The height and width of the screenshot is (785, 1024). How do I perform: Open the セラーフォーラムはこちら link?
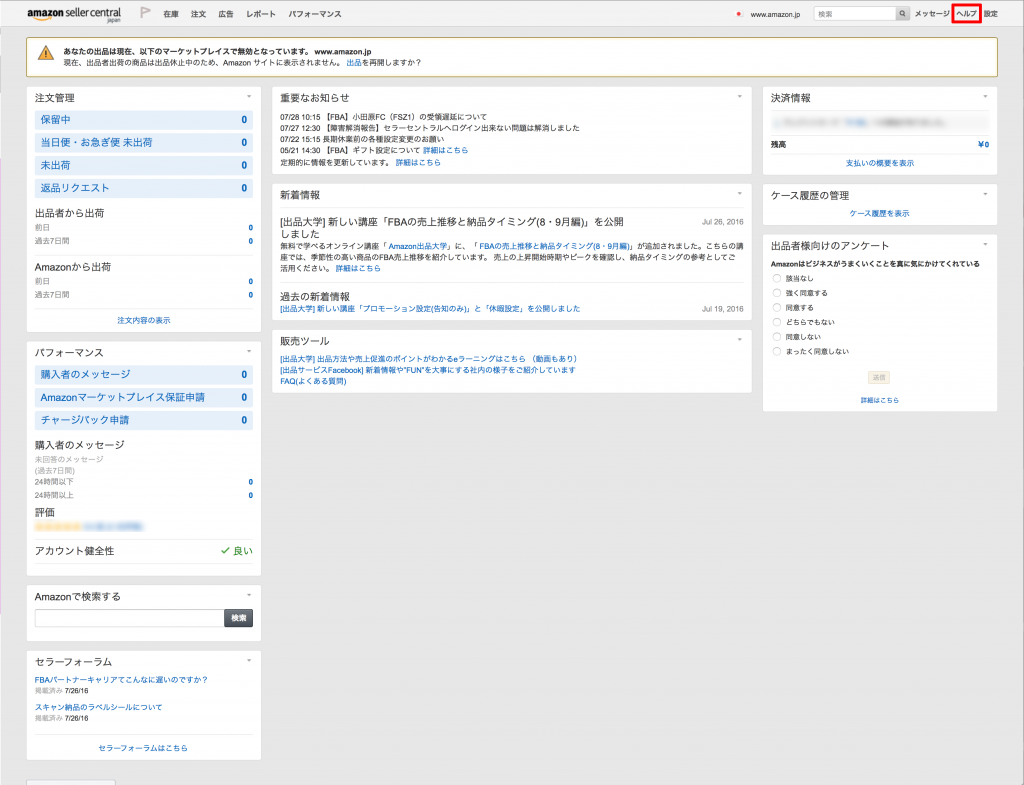point(143,748)
